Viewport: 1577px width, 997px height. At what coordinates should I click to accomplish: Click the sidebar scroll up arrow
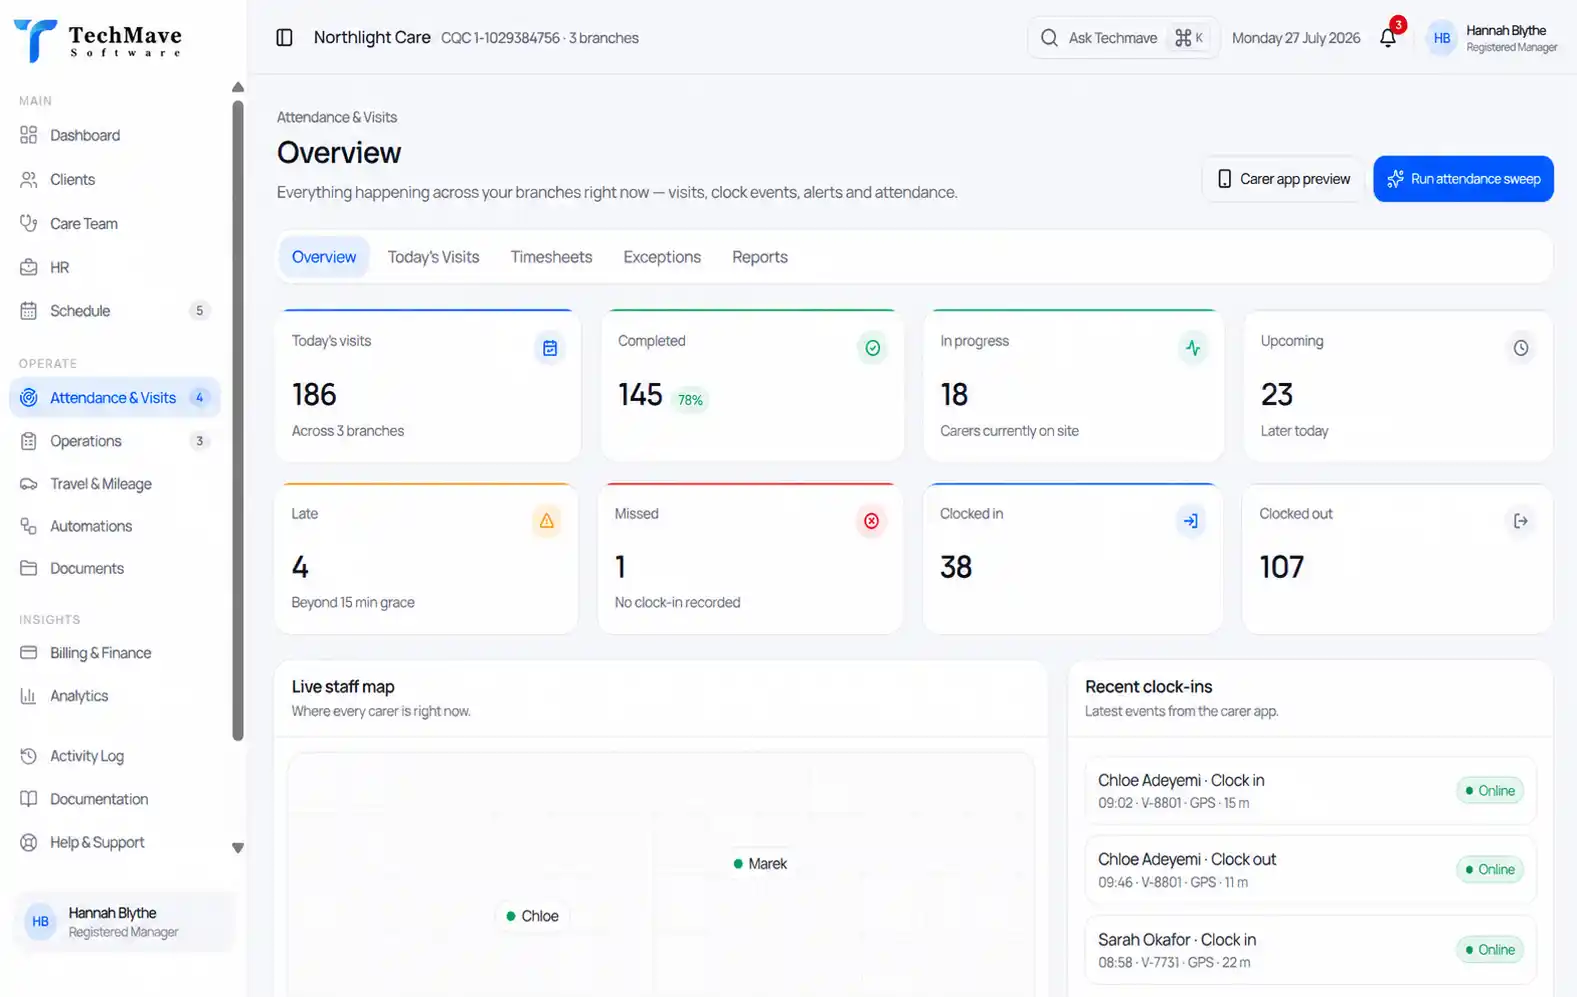(x=238, y=87)
